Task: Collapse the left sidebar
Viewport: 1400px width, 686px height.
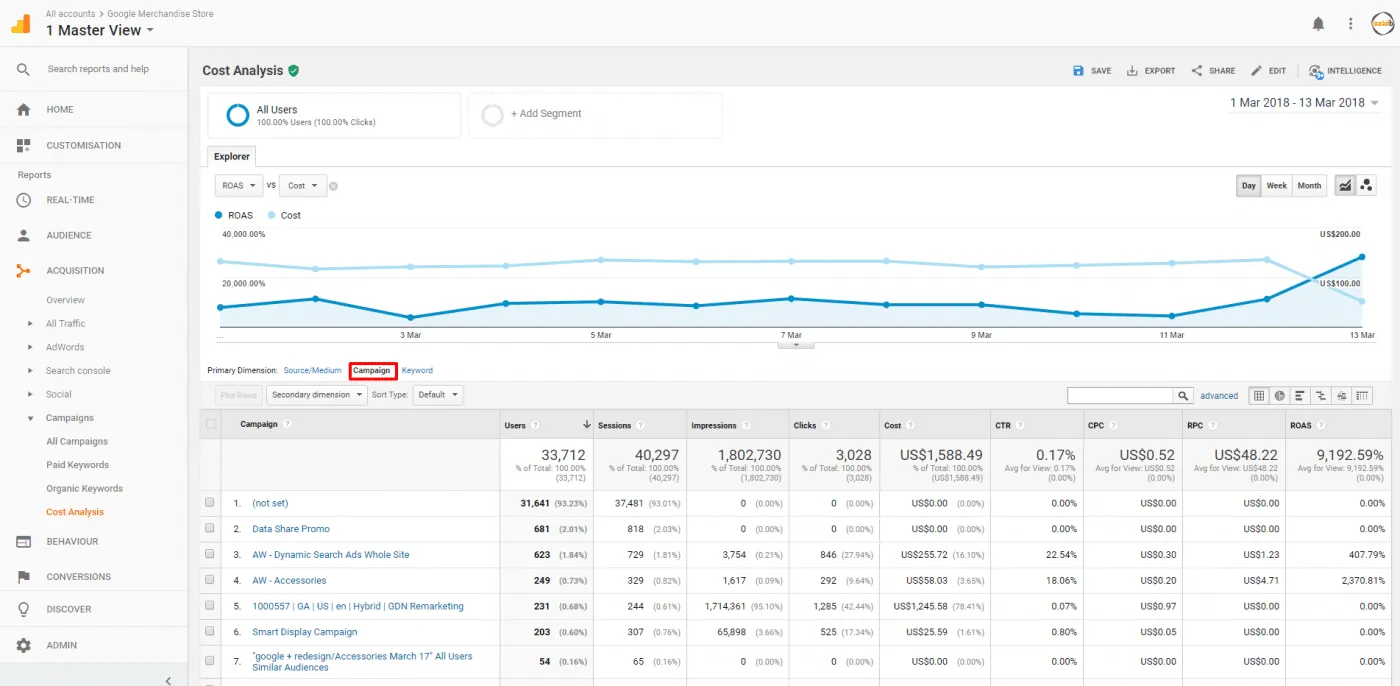Action: click(x=169, y=680)
